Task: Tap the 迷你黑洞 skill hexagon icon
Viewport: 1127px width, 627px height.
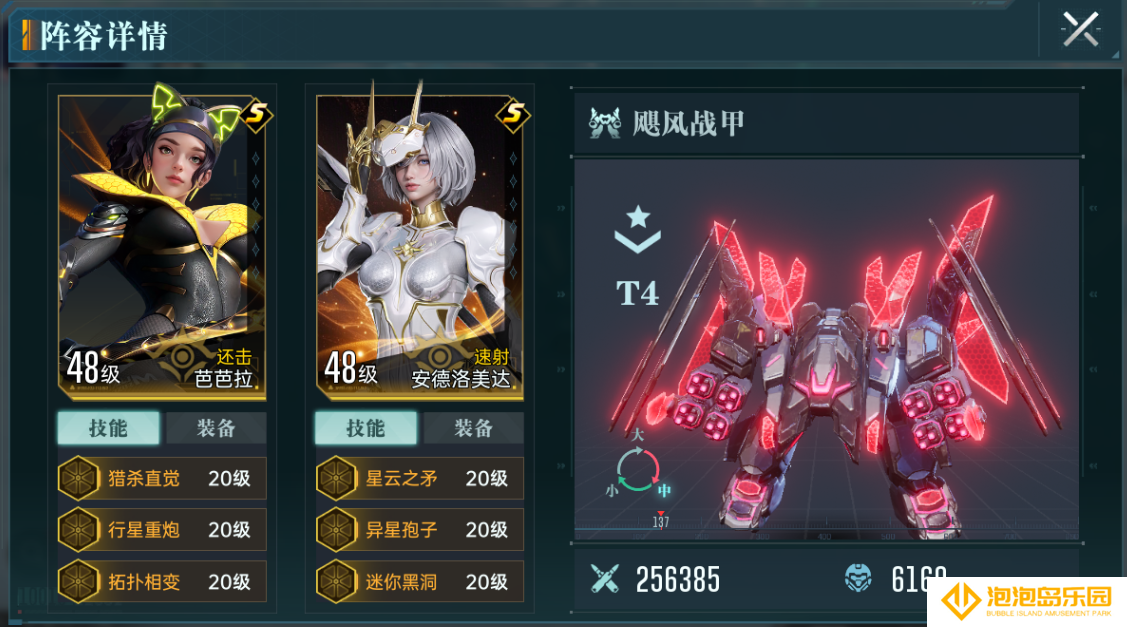Action: [336, 581]
